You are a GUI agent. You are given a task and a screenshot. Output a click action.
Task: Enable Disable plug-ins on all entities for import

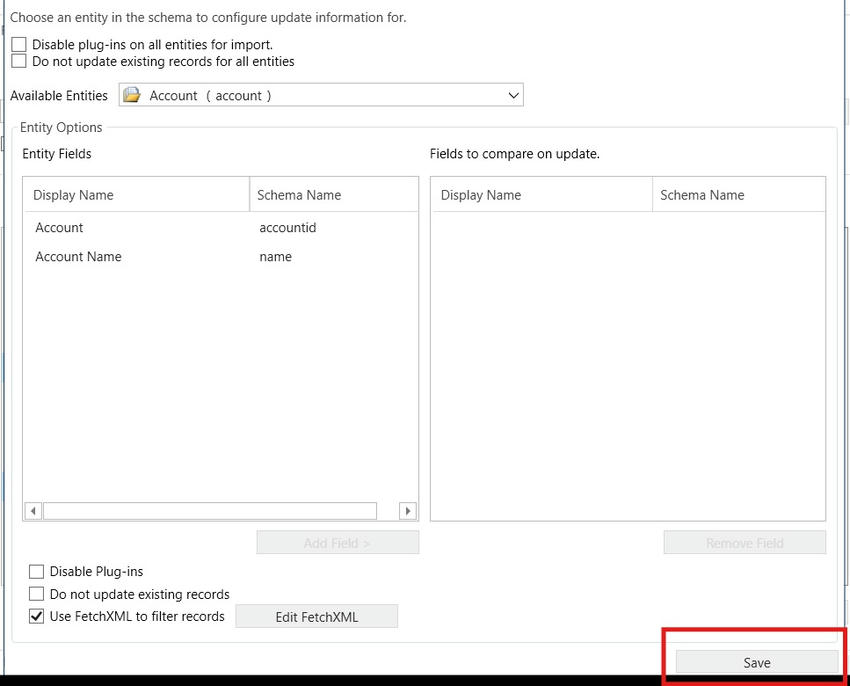tap(19, 44)
